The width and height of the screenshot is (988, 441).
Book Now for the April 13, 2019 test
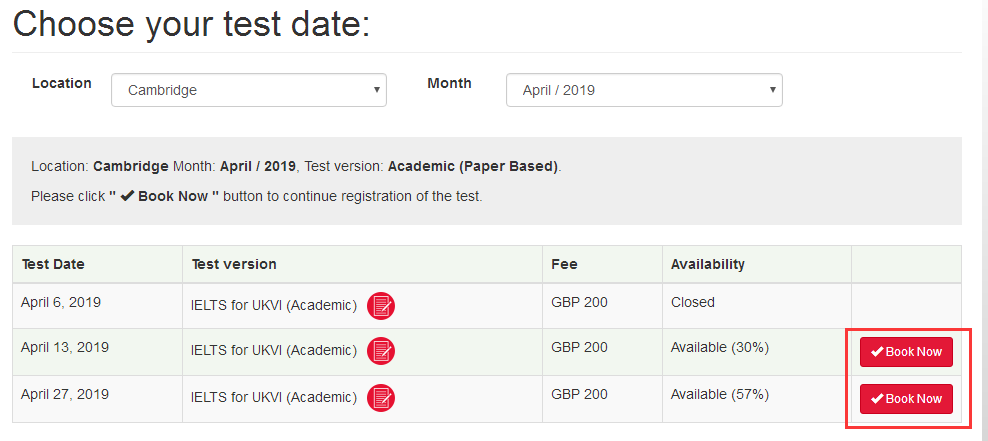click(906, 352)
